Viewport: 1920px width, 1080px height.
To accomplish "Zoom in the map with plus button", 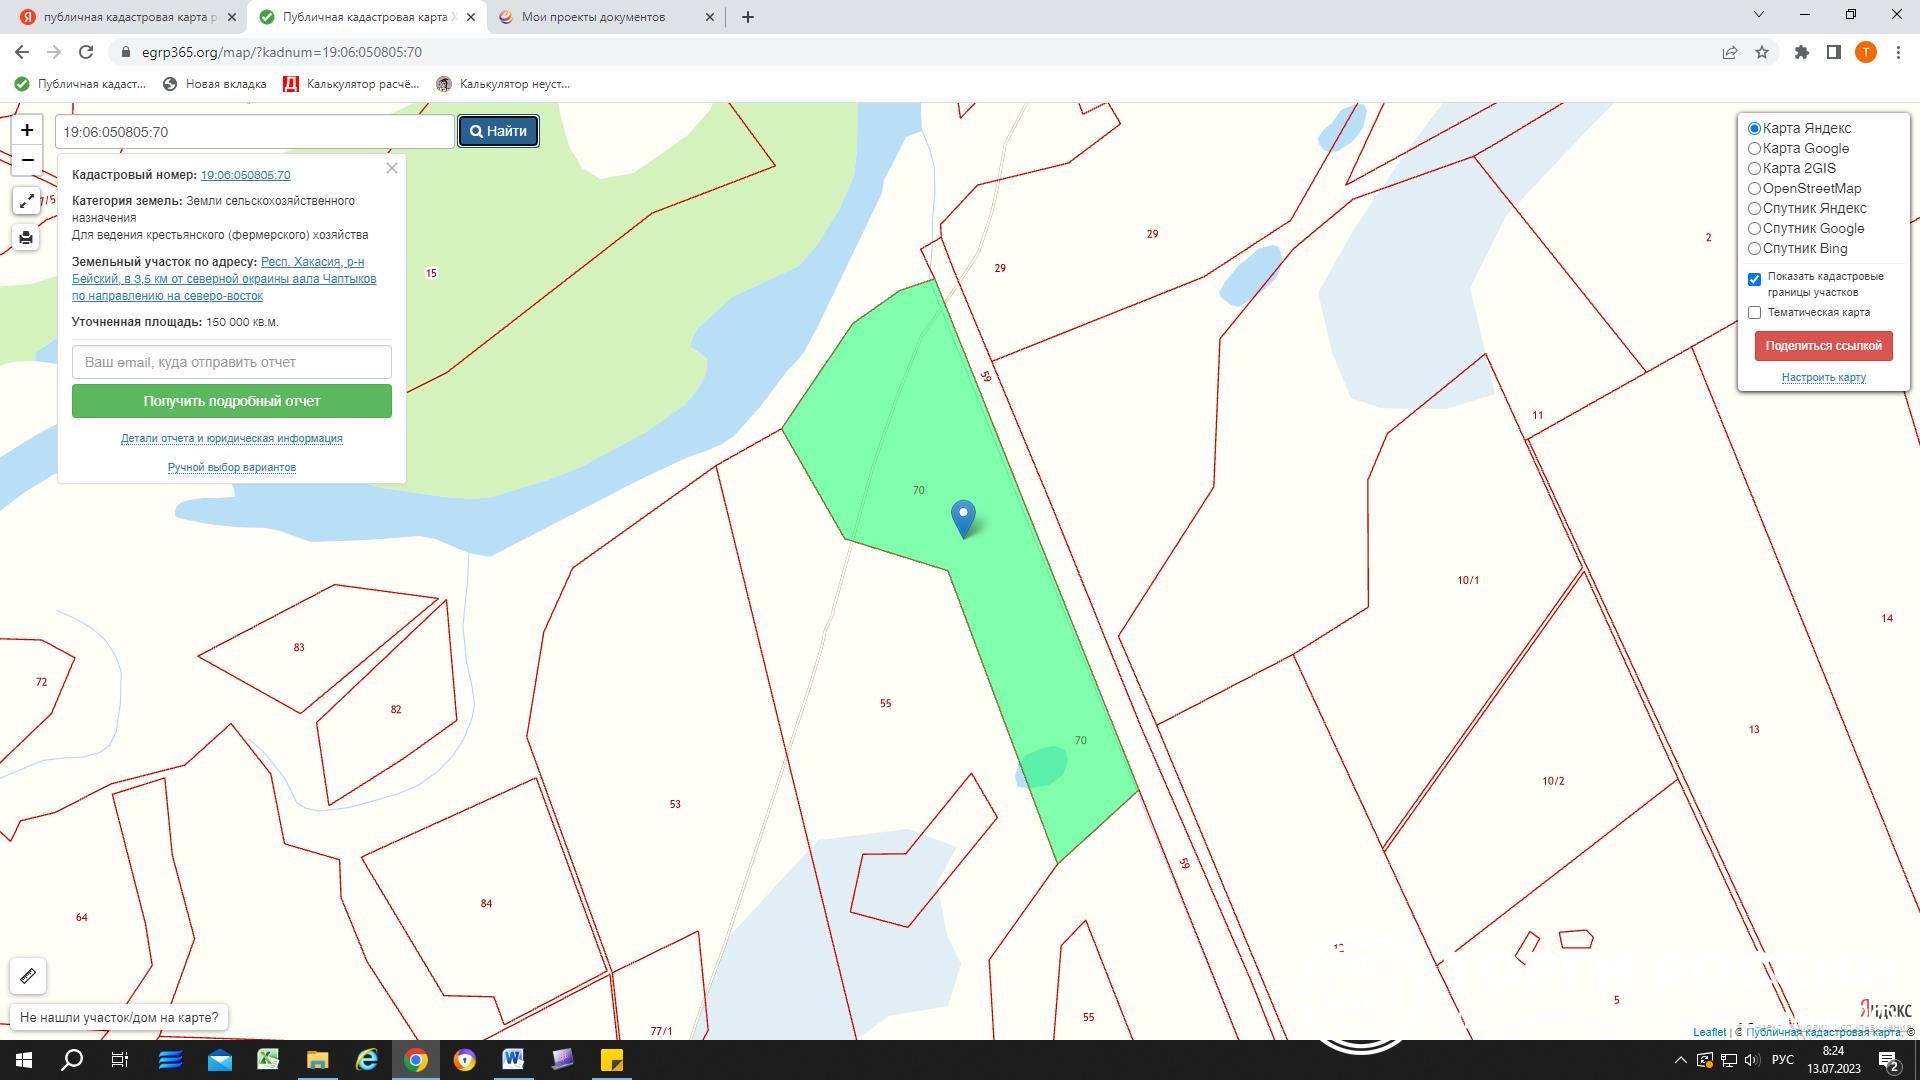I will click(x=27, y=130).
